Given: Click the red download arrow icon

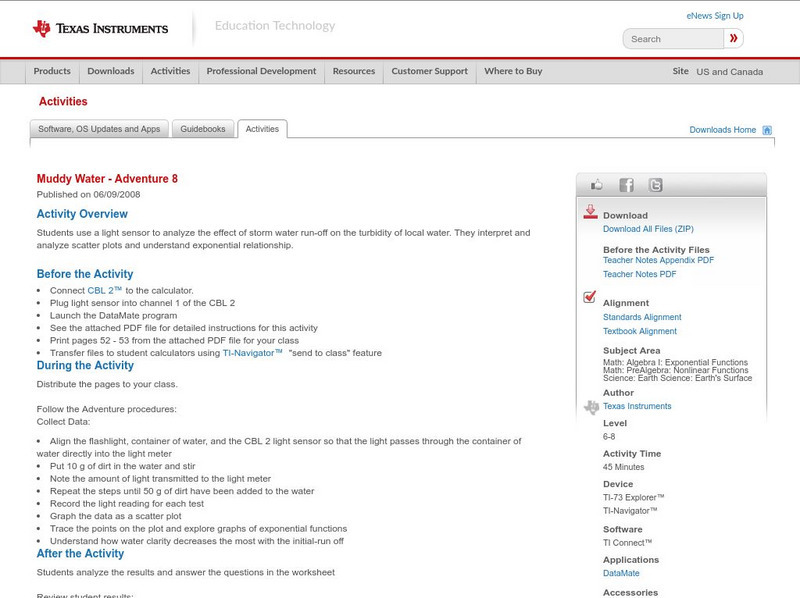Looking at the screenshot, I should (x=590, y=212).
